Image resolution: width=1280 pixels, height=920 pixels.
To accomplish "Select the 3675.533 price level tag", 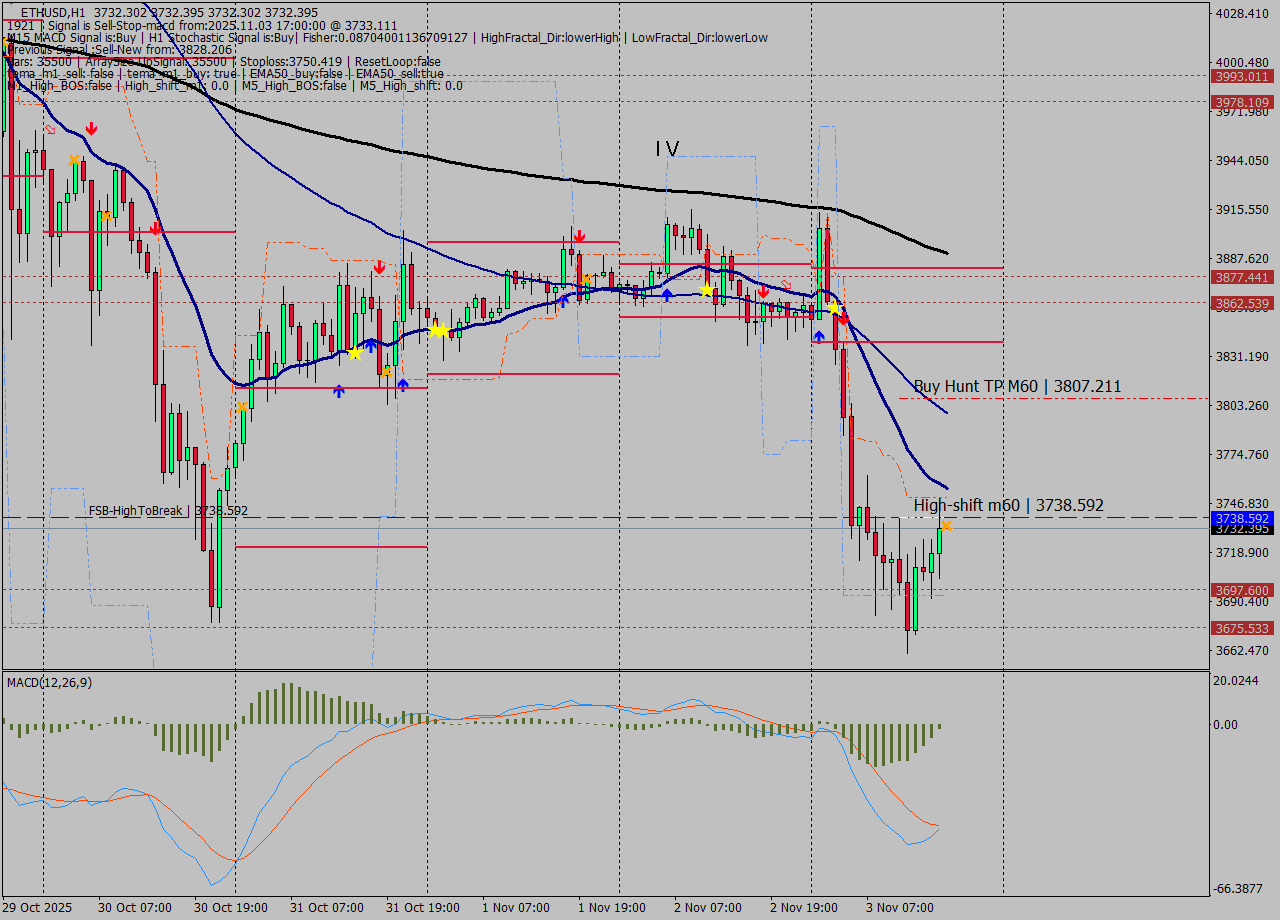I will point(1240,628).
